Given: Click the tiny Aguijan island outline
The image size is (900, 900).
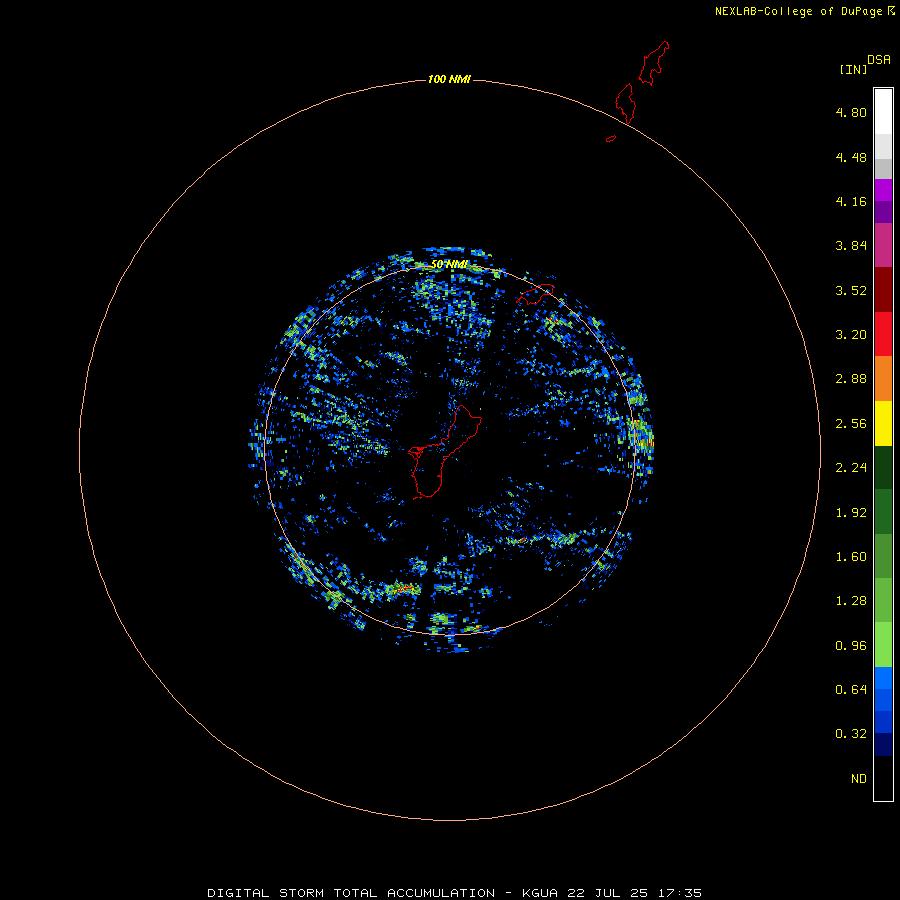Looking at the screenshot, I should 611,138.
